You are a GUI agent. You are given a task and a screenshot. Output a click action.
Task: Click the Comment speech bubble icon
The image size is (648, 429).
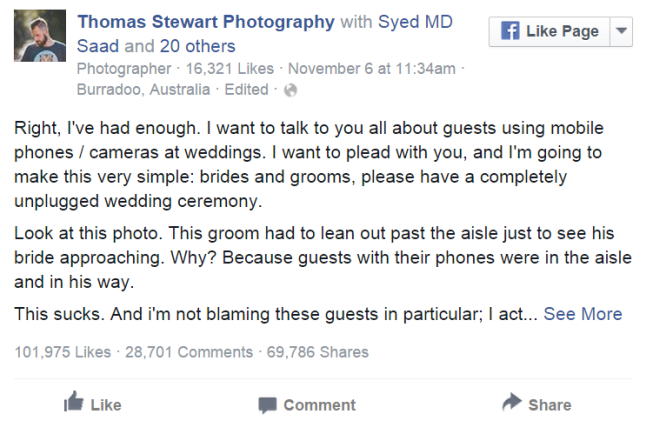pyautogui.click(x=267, y=405)
